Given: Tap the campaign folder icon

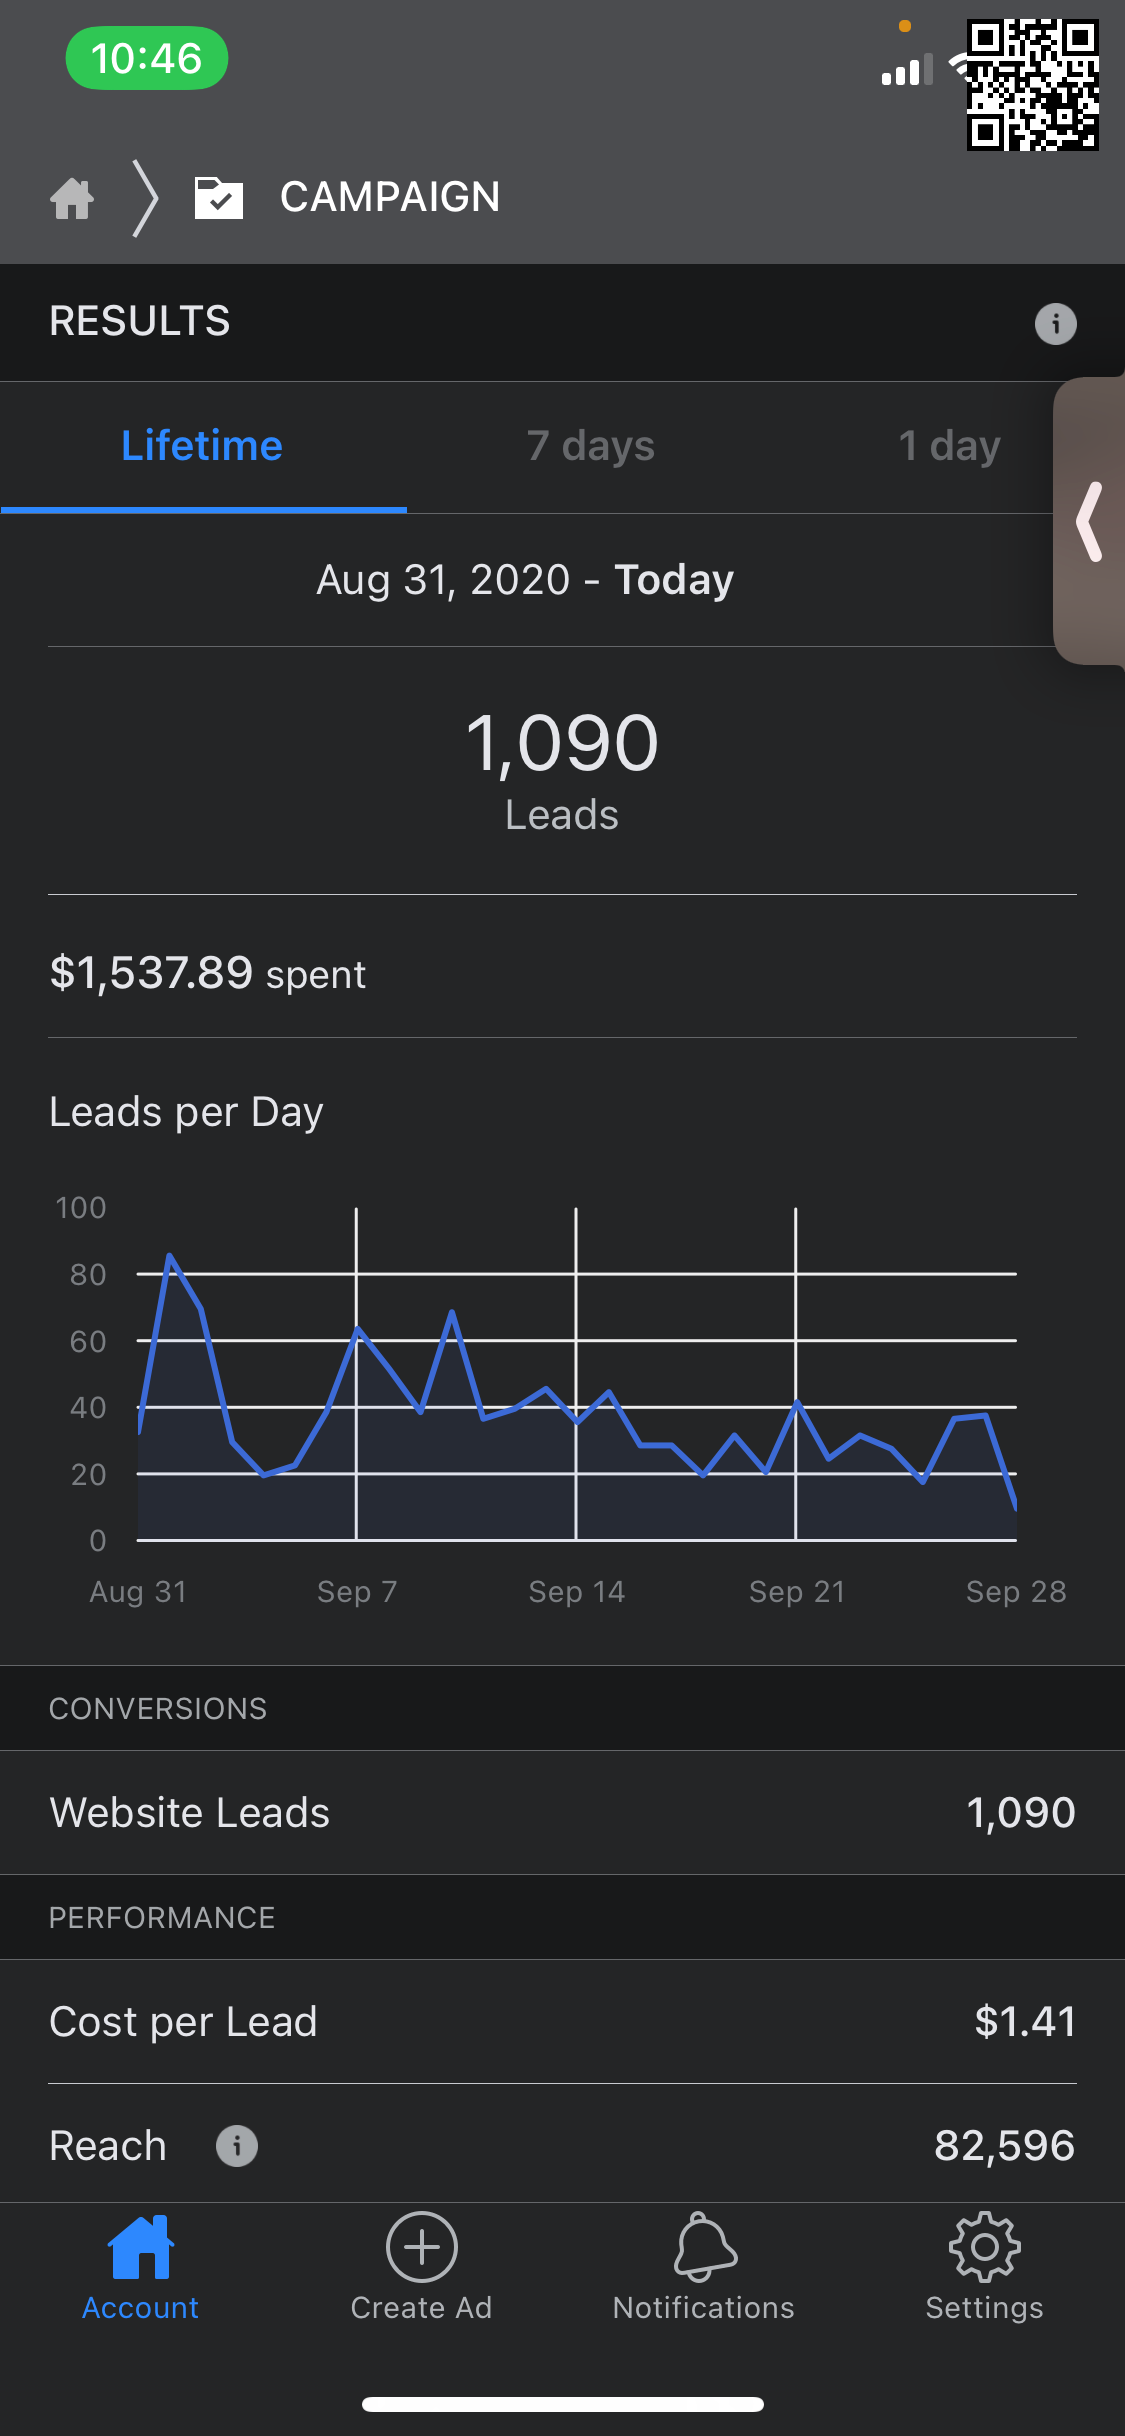Looking at the screenshot, I should point(219,198).
